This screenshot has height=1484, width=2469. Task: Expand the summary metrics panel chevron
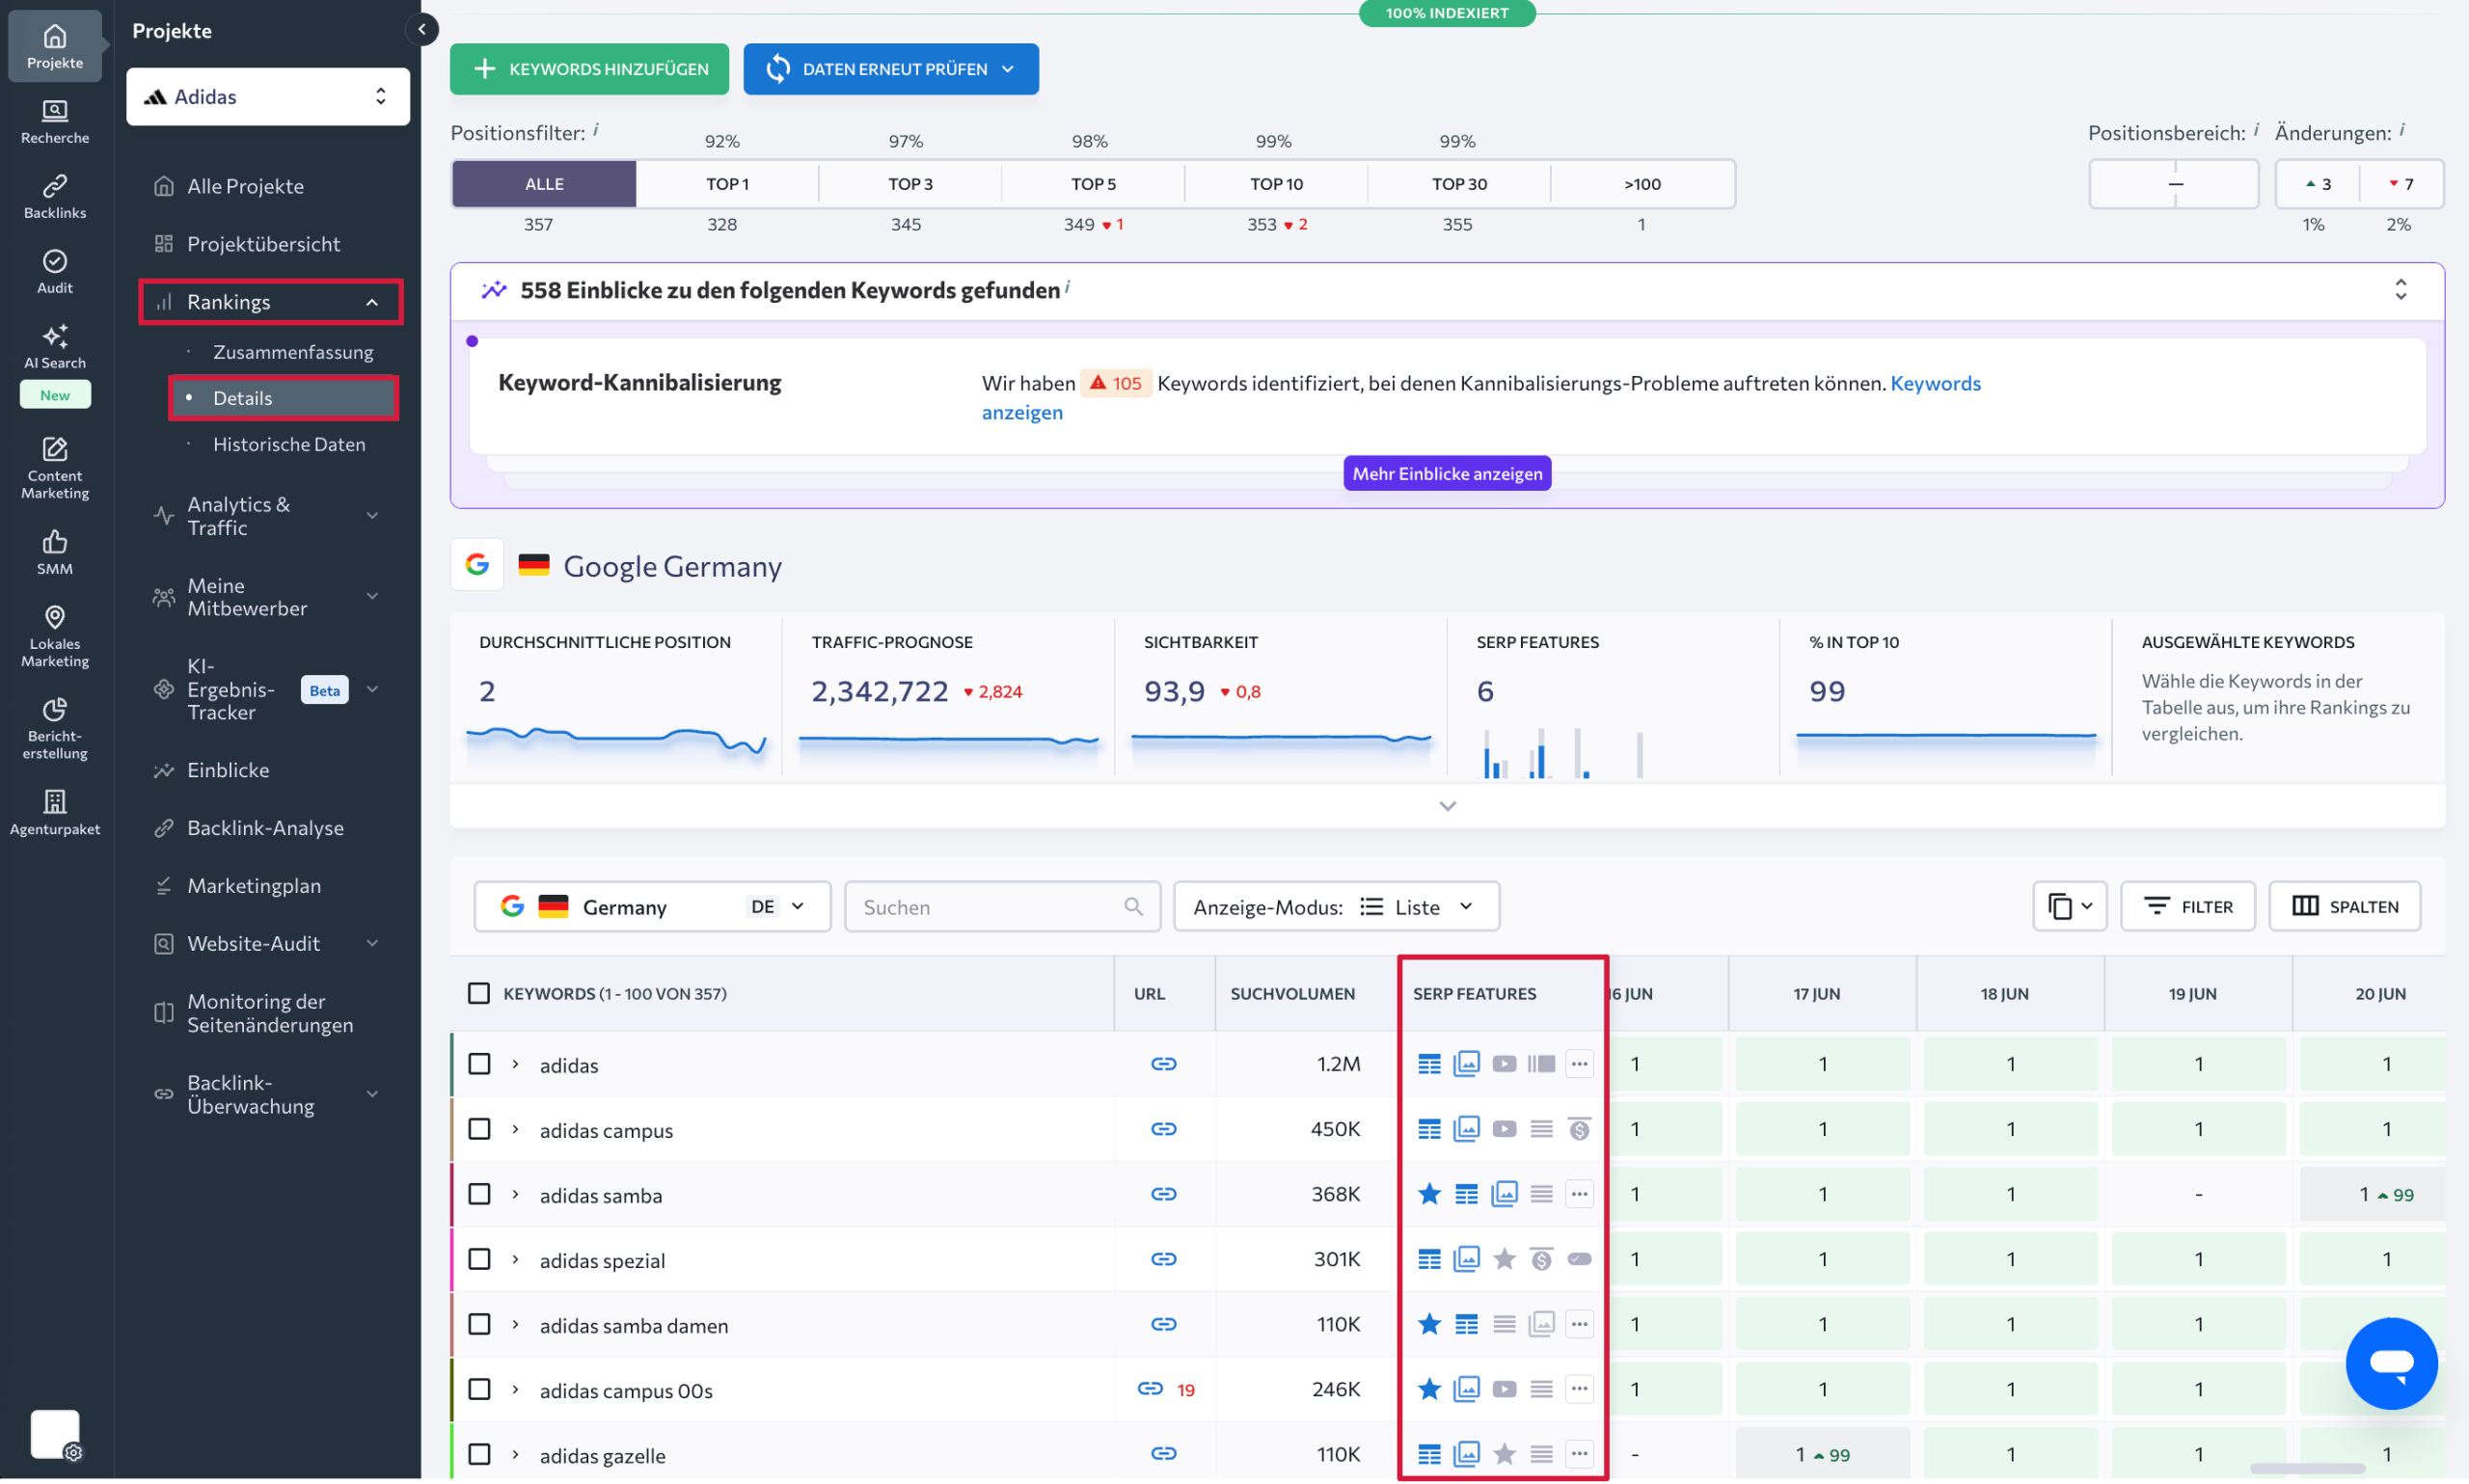(x=1447, y=806)
